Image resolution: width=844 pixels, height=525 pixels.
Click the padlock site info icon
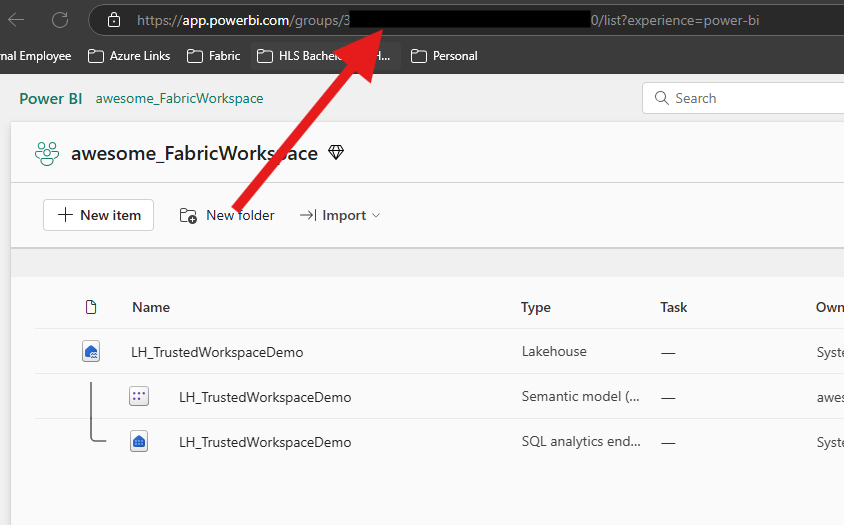pos(114,20)
